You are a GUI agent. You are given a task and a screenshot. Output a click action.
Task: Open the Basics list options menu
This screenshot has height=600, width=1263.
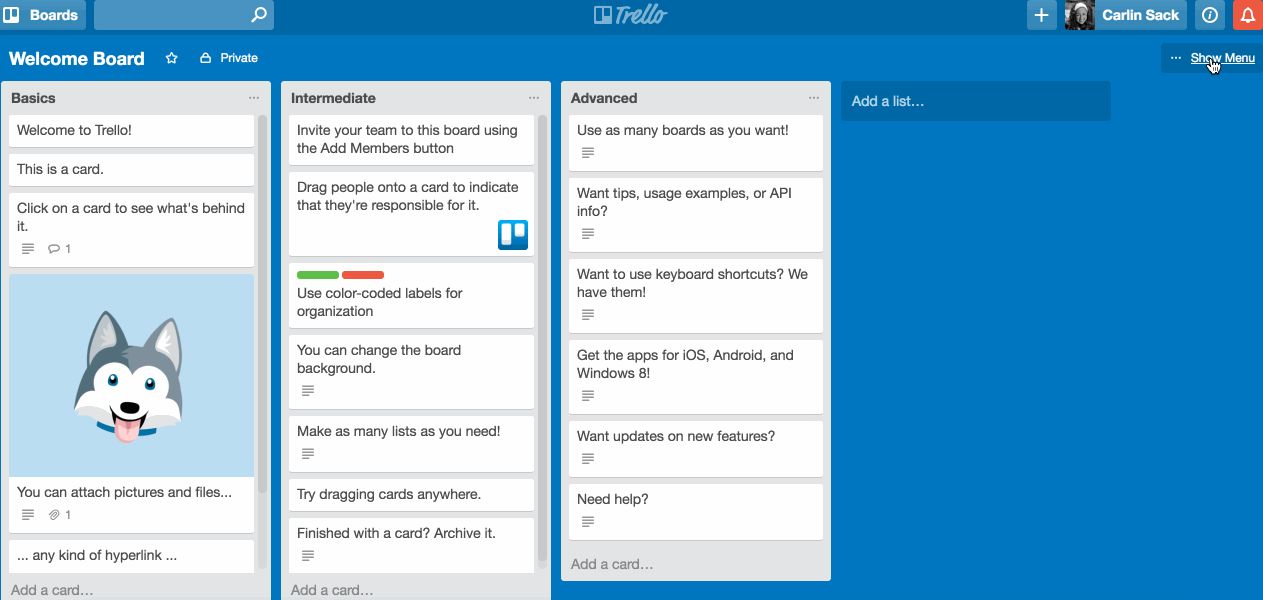point(254,98)
